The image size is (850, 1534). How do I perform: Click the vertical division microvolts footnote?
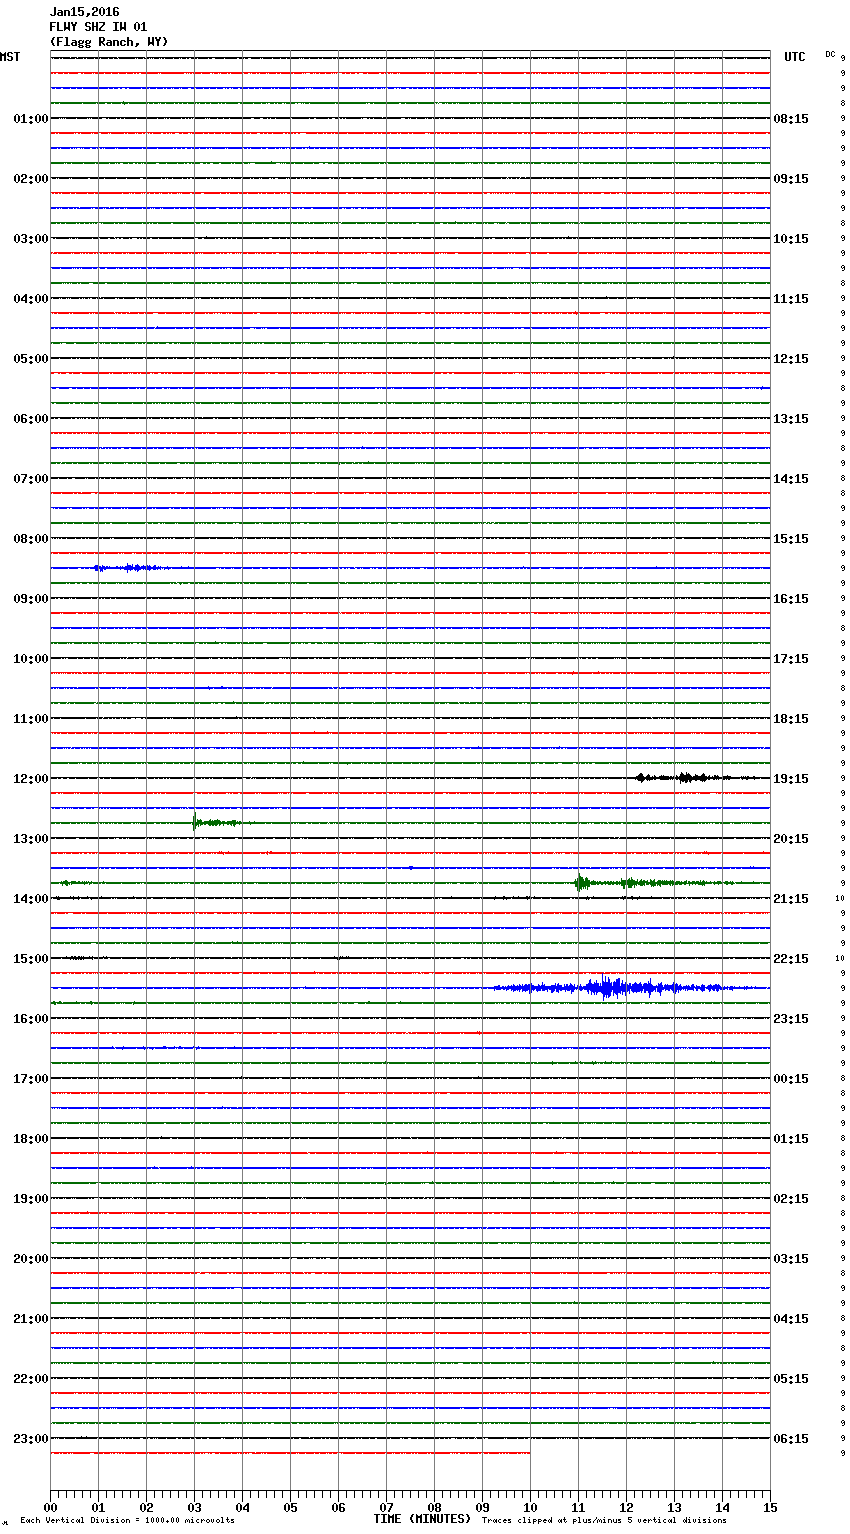127,1521
